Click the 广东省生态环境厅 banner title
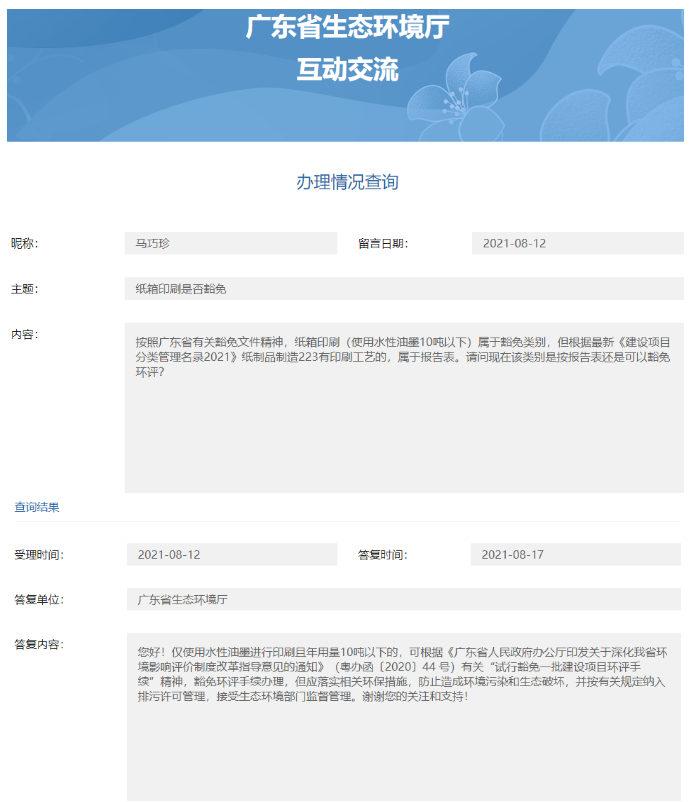Screen dimensions: 694x802 [x=347, y=28]
